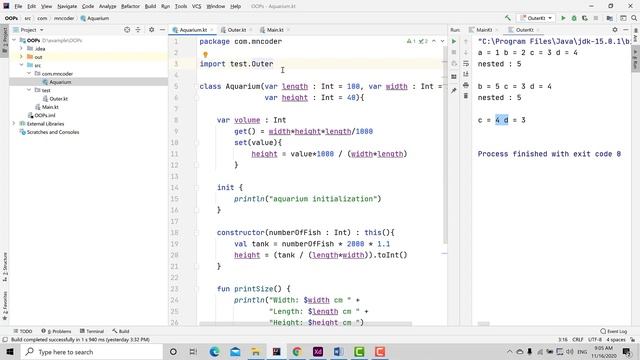Switch to the Outer.kt editor tab

[x=237, y=30]
